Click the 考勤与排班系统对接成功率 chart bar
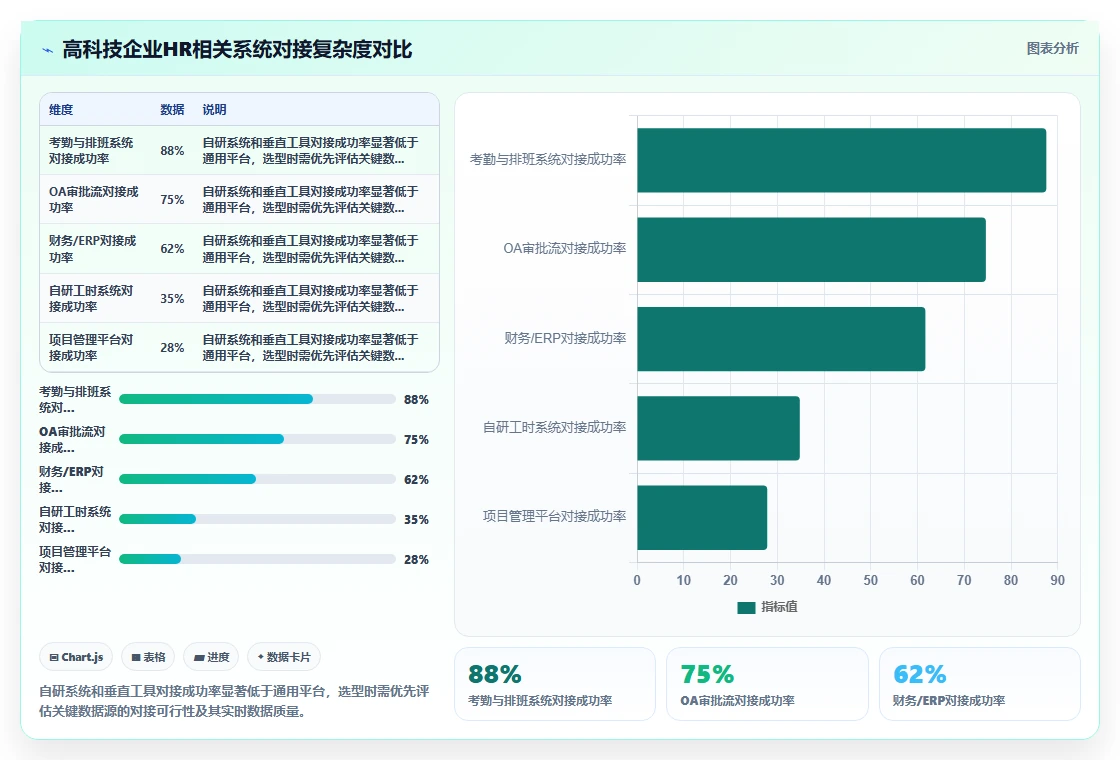 click(841, 160)
